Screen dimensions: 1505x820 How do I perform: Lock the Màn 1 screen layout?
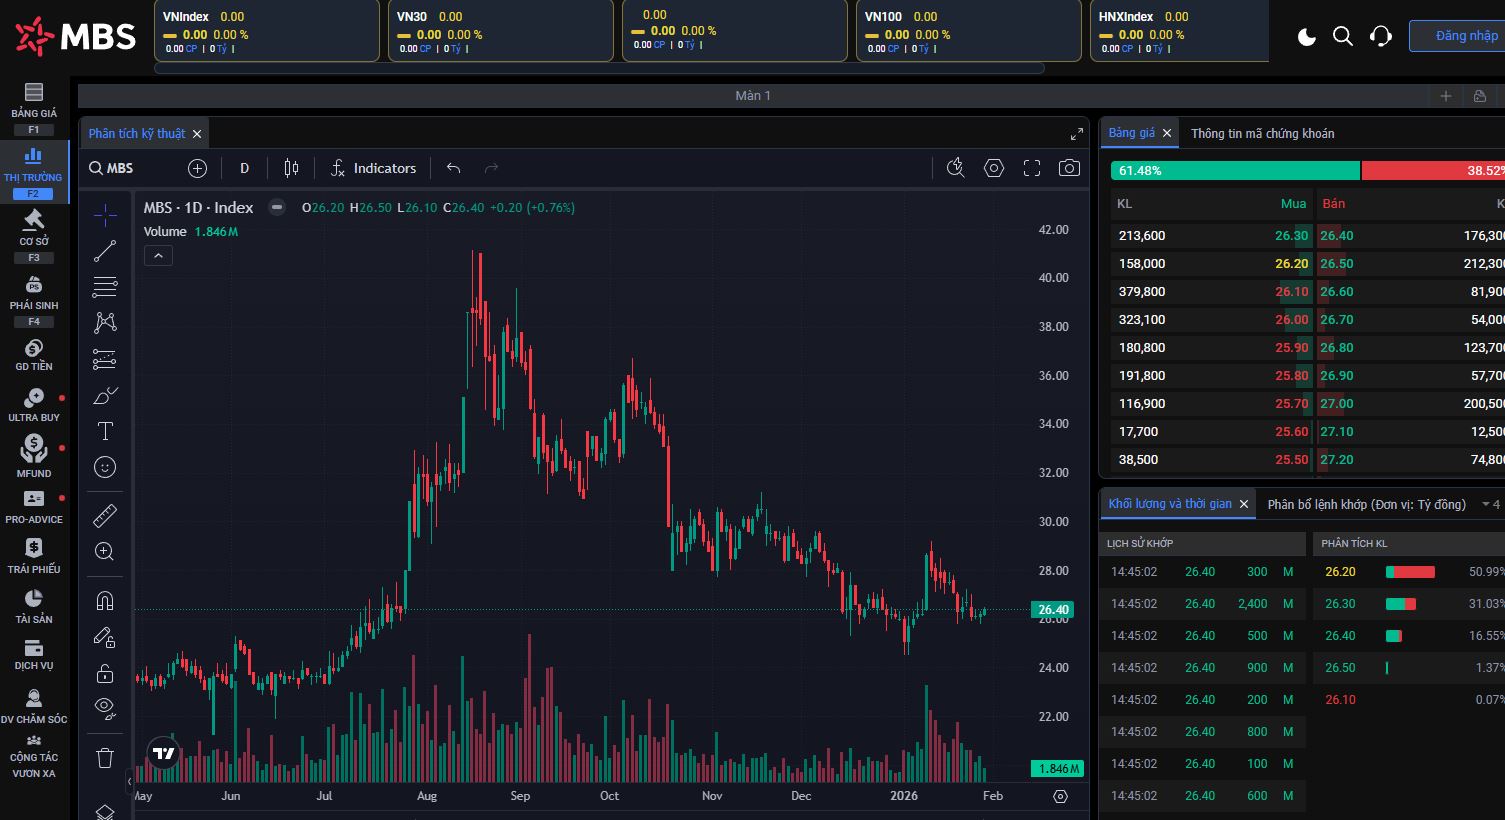click(1480, 96)
